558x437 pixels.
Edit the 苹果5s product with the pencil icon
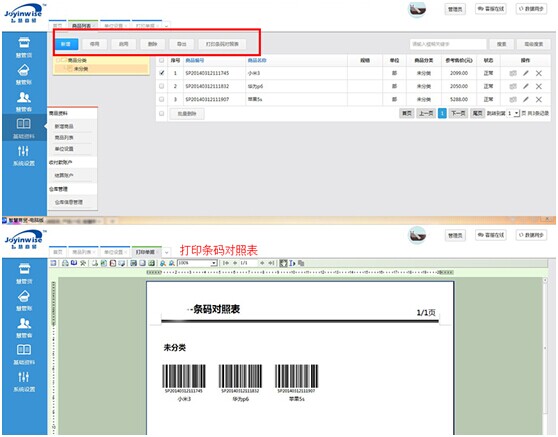[x=526, y=99]
